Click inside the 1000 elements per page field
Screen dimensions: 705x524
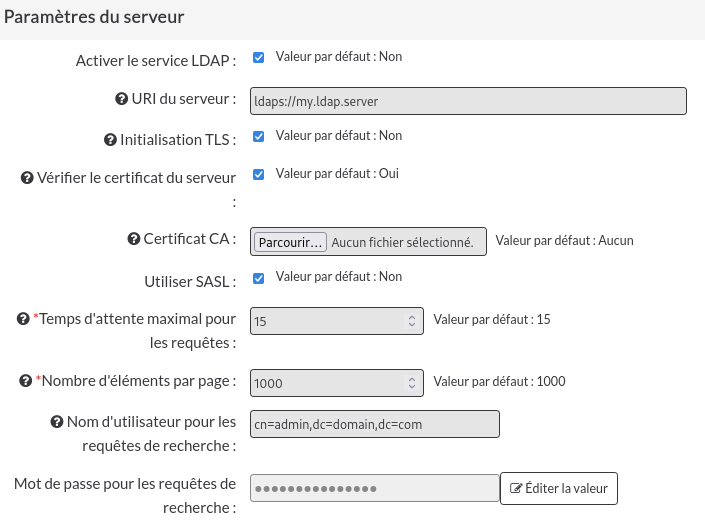click(337, 383)
